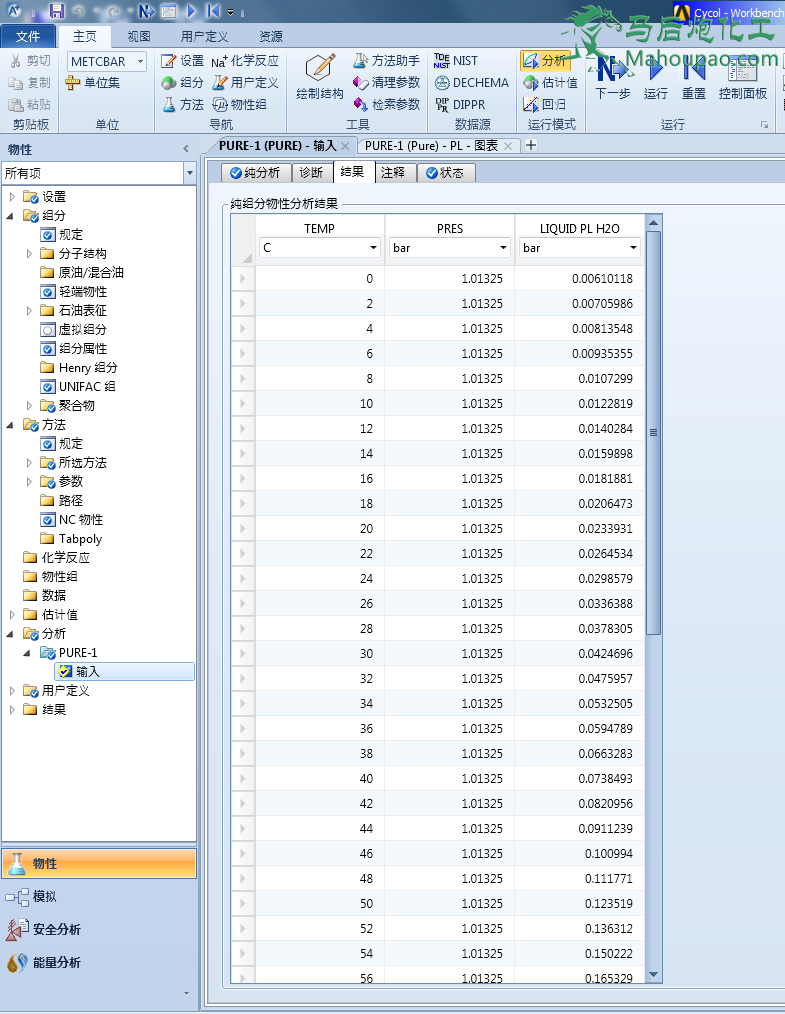Switch to the 纯分析 form tab
Viewport: 785px width, 1014px height.
[x=255, y=173]
